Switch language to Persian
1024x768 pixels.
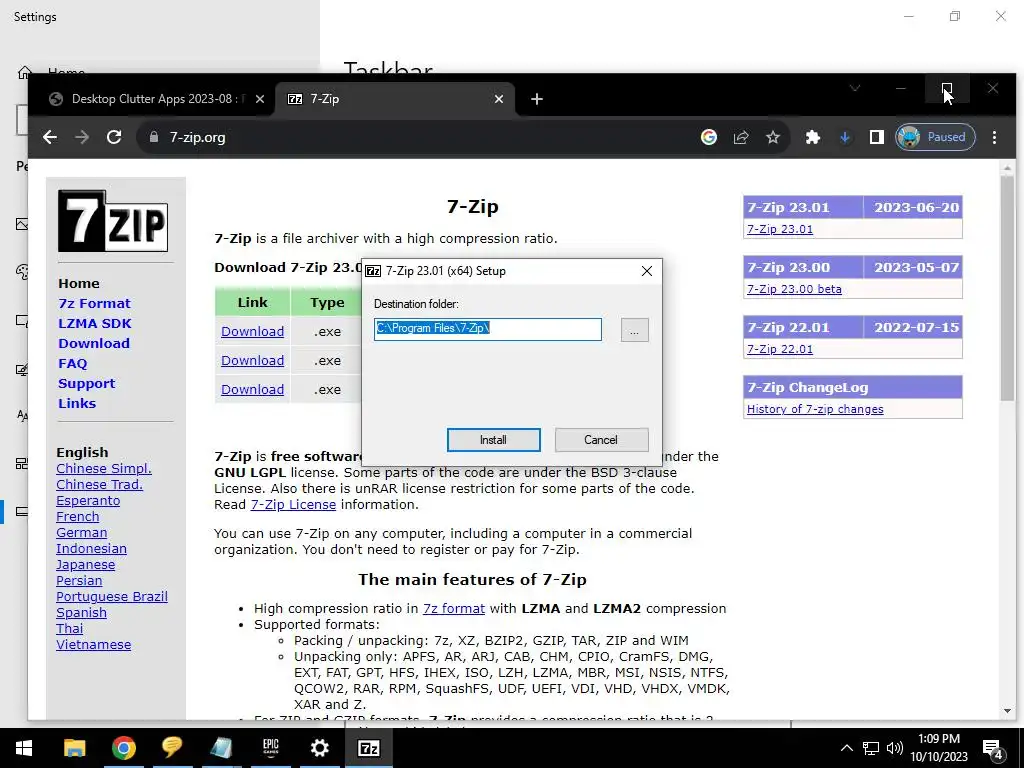click(x=79, y=581)
